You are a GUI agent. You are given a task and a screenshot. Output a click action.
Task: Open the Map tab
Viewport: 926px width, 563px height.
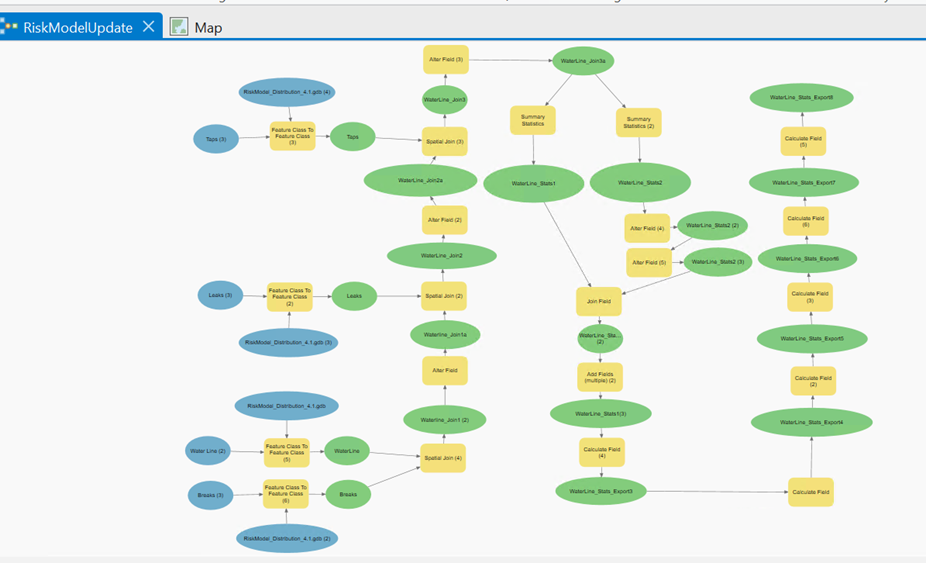208,27
